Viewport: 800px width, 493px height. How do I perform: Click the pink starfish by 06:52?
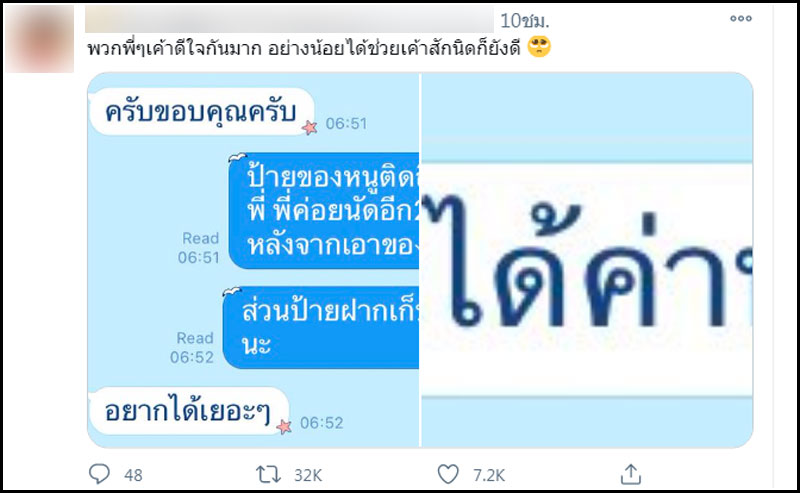pyautogui.click(x=284, y=426)
